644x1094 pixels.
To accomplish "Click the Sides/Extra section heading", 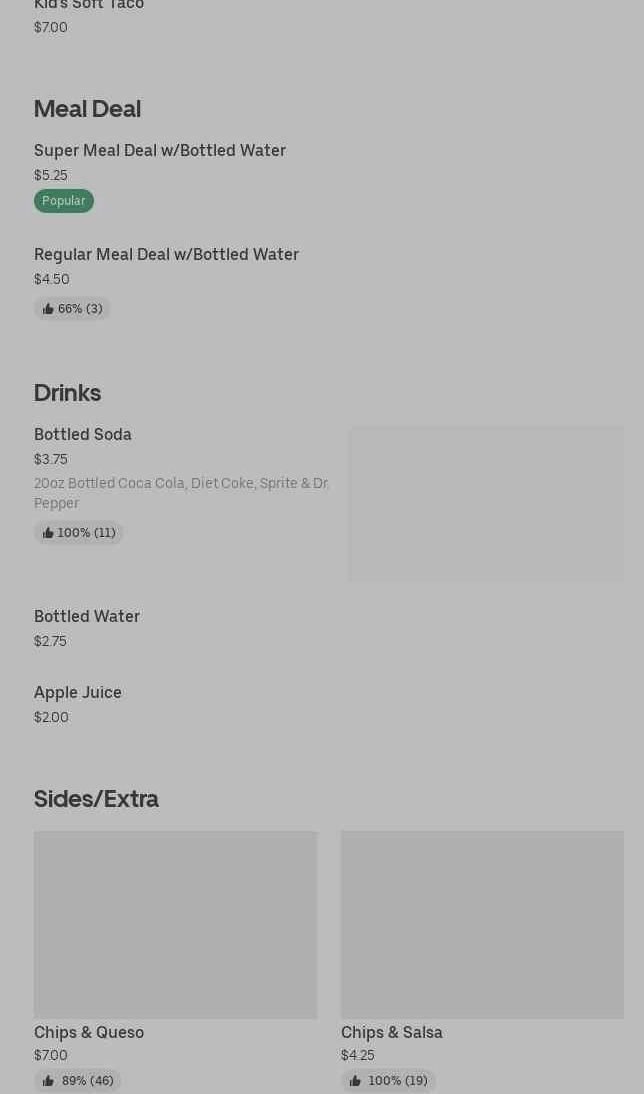I will click(96, 798).
